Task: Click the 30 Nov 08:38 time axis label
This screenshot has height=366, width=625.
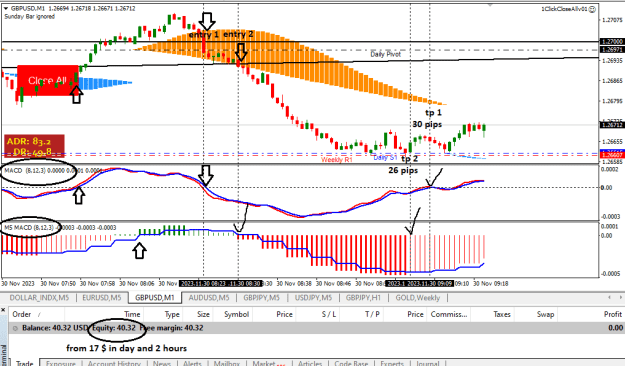Action: (294, 284)
